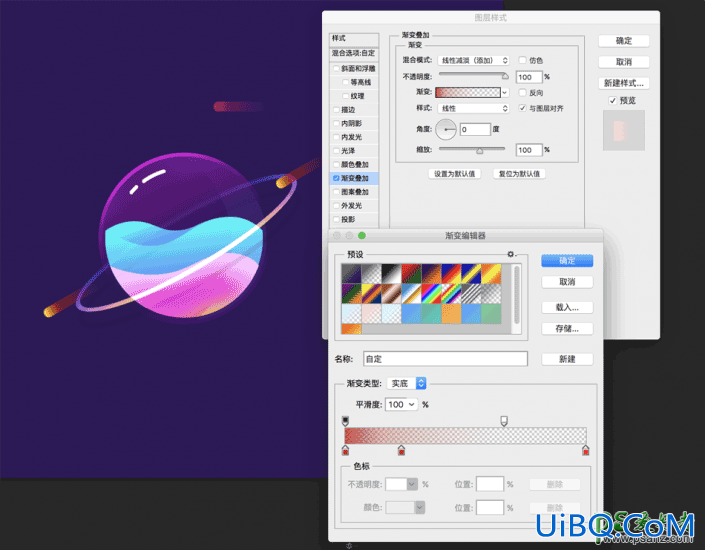Open the 样式 线性 dropdown
This screenshot has height=550, width=705.
coord(473,108)
